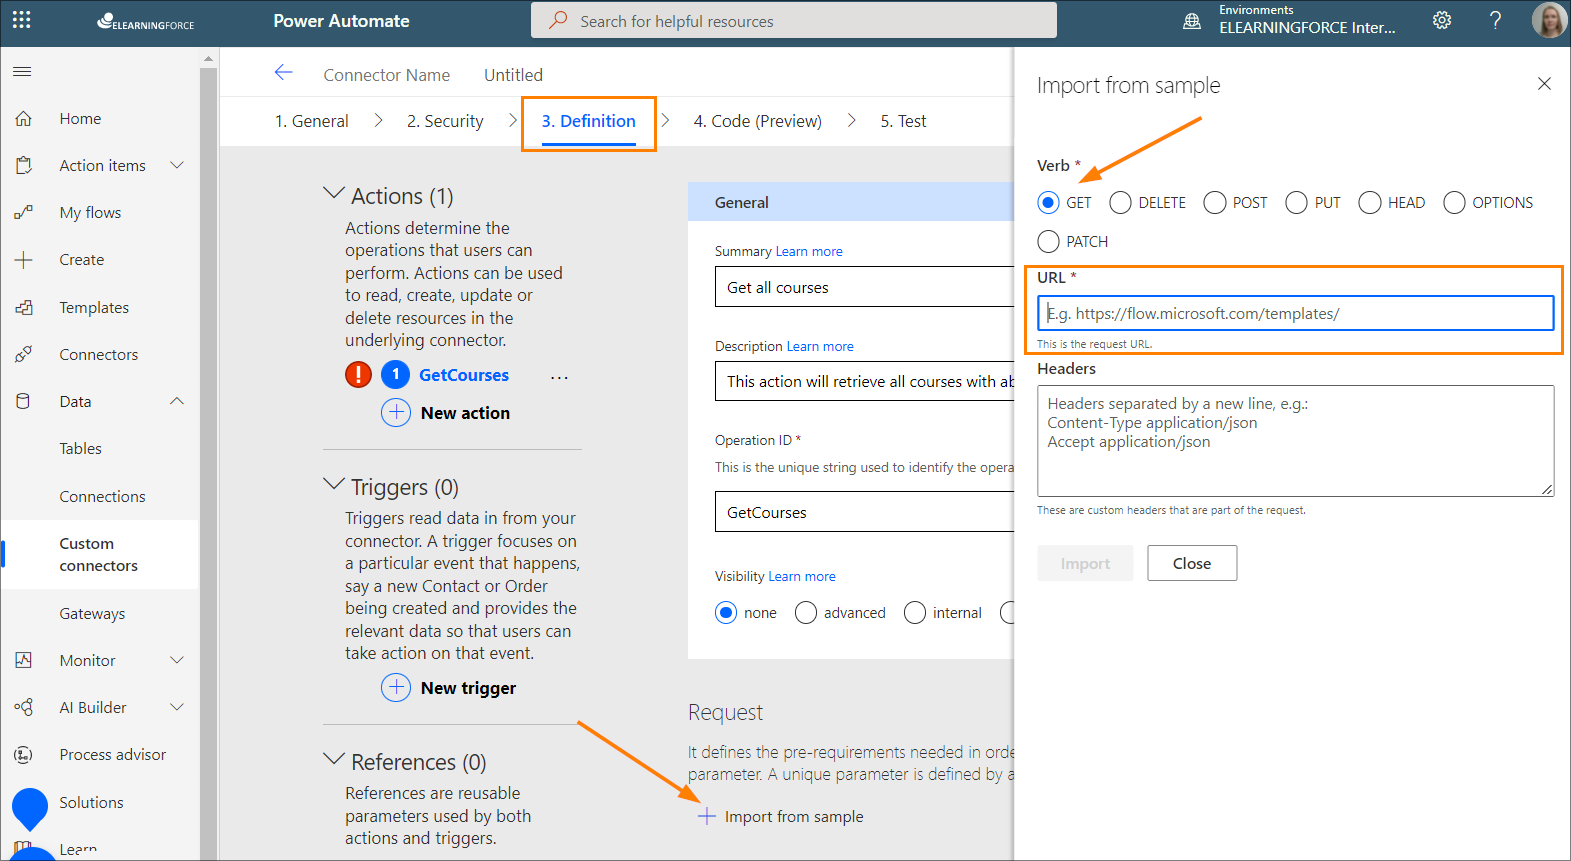Click the GetCourses error warning icon
This screenshot has height=861, width=1571.
(358, 375)
